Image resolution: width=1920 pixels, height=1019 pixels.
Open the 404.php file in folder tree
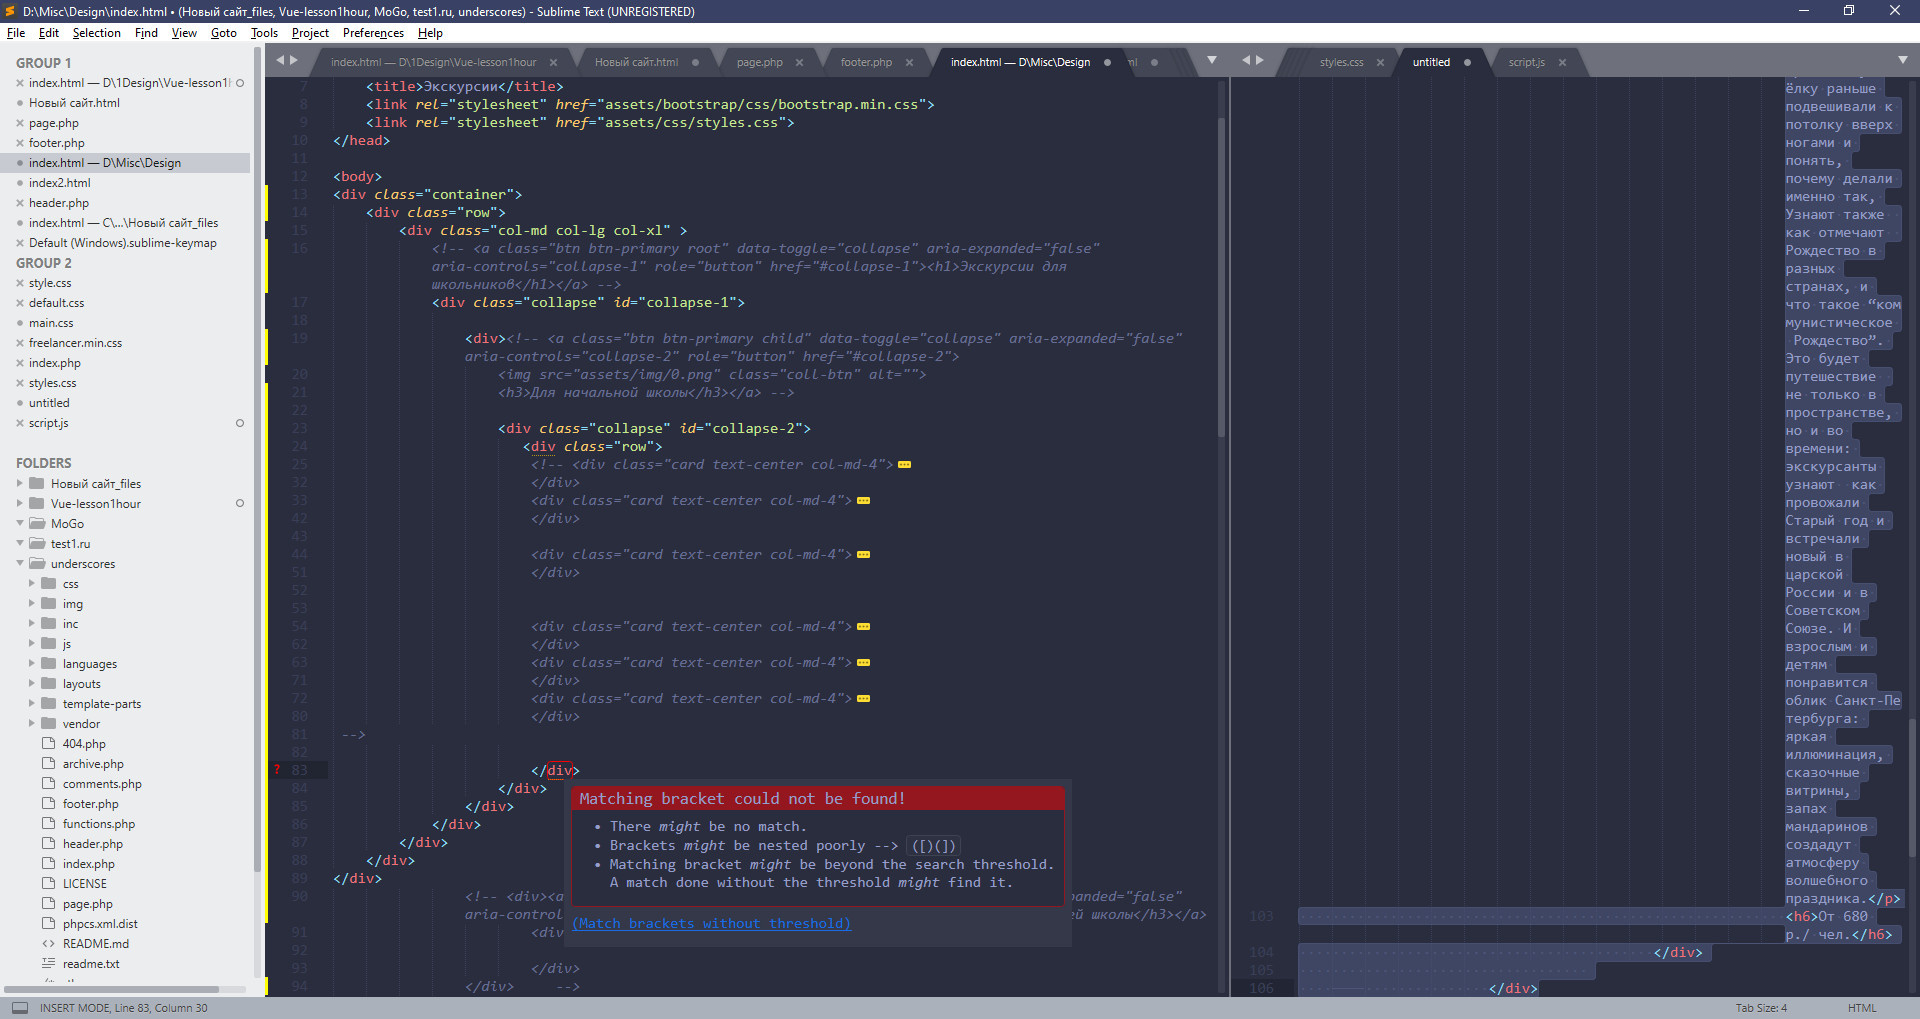tap(84, 744)
